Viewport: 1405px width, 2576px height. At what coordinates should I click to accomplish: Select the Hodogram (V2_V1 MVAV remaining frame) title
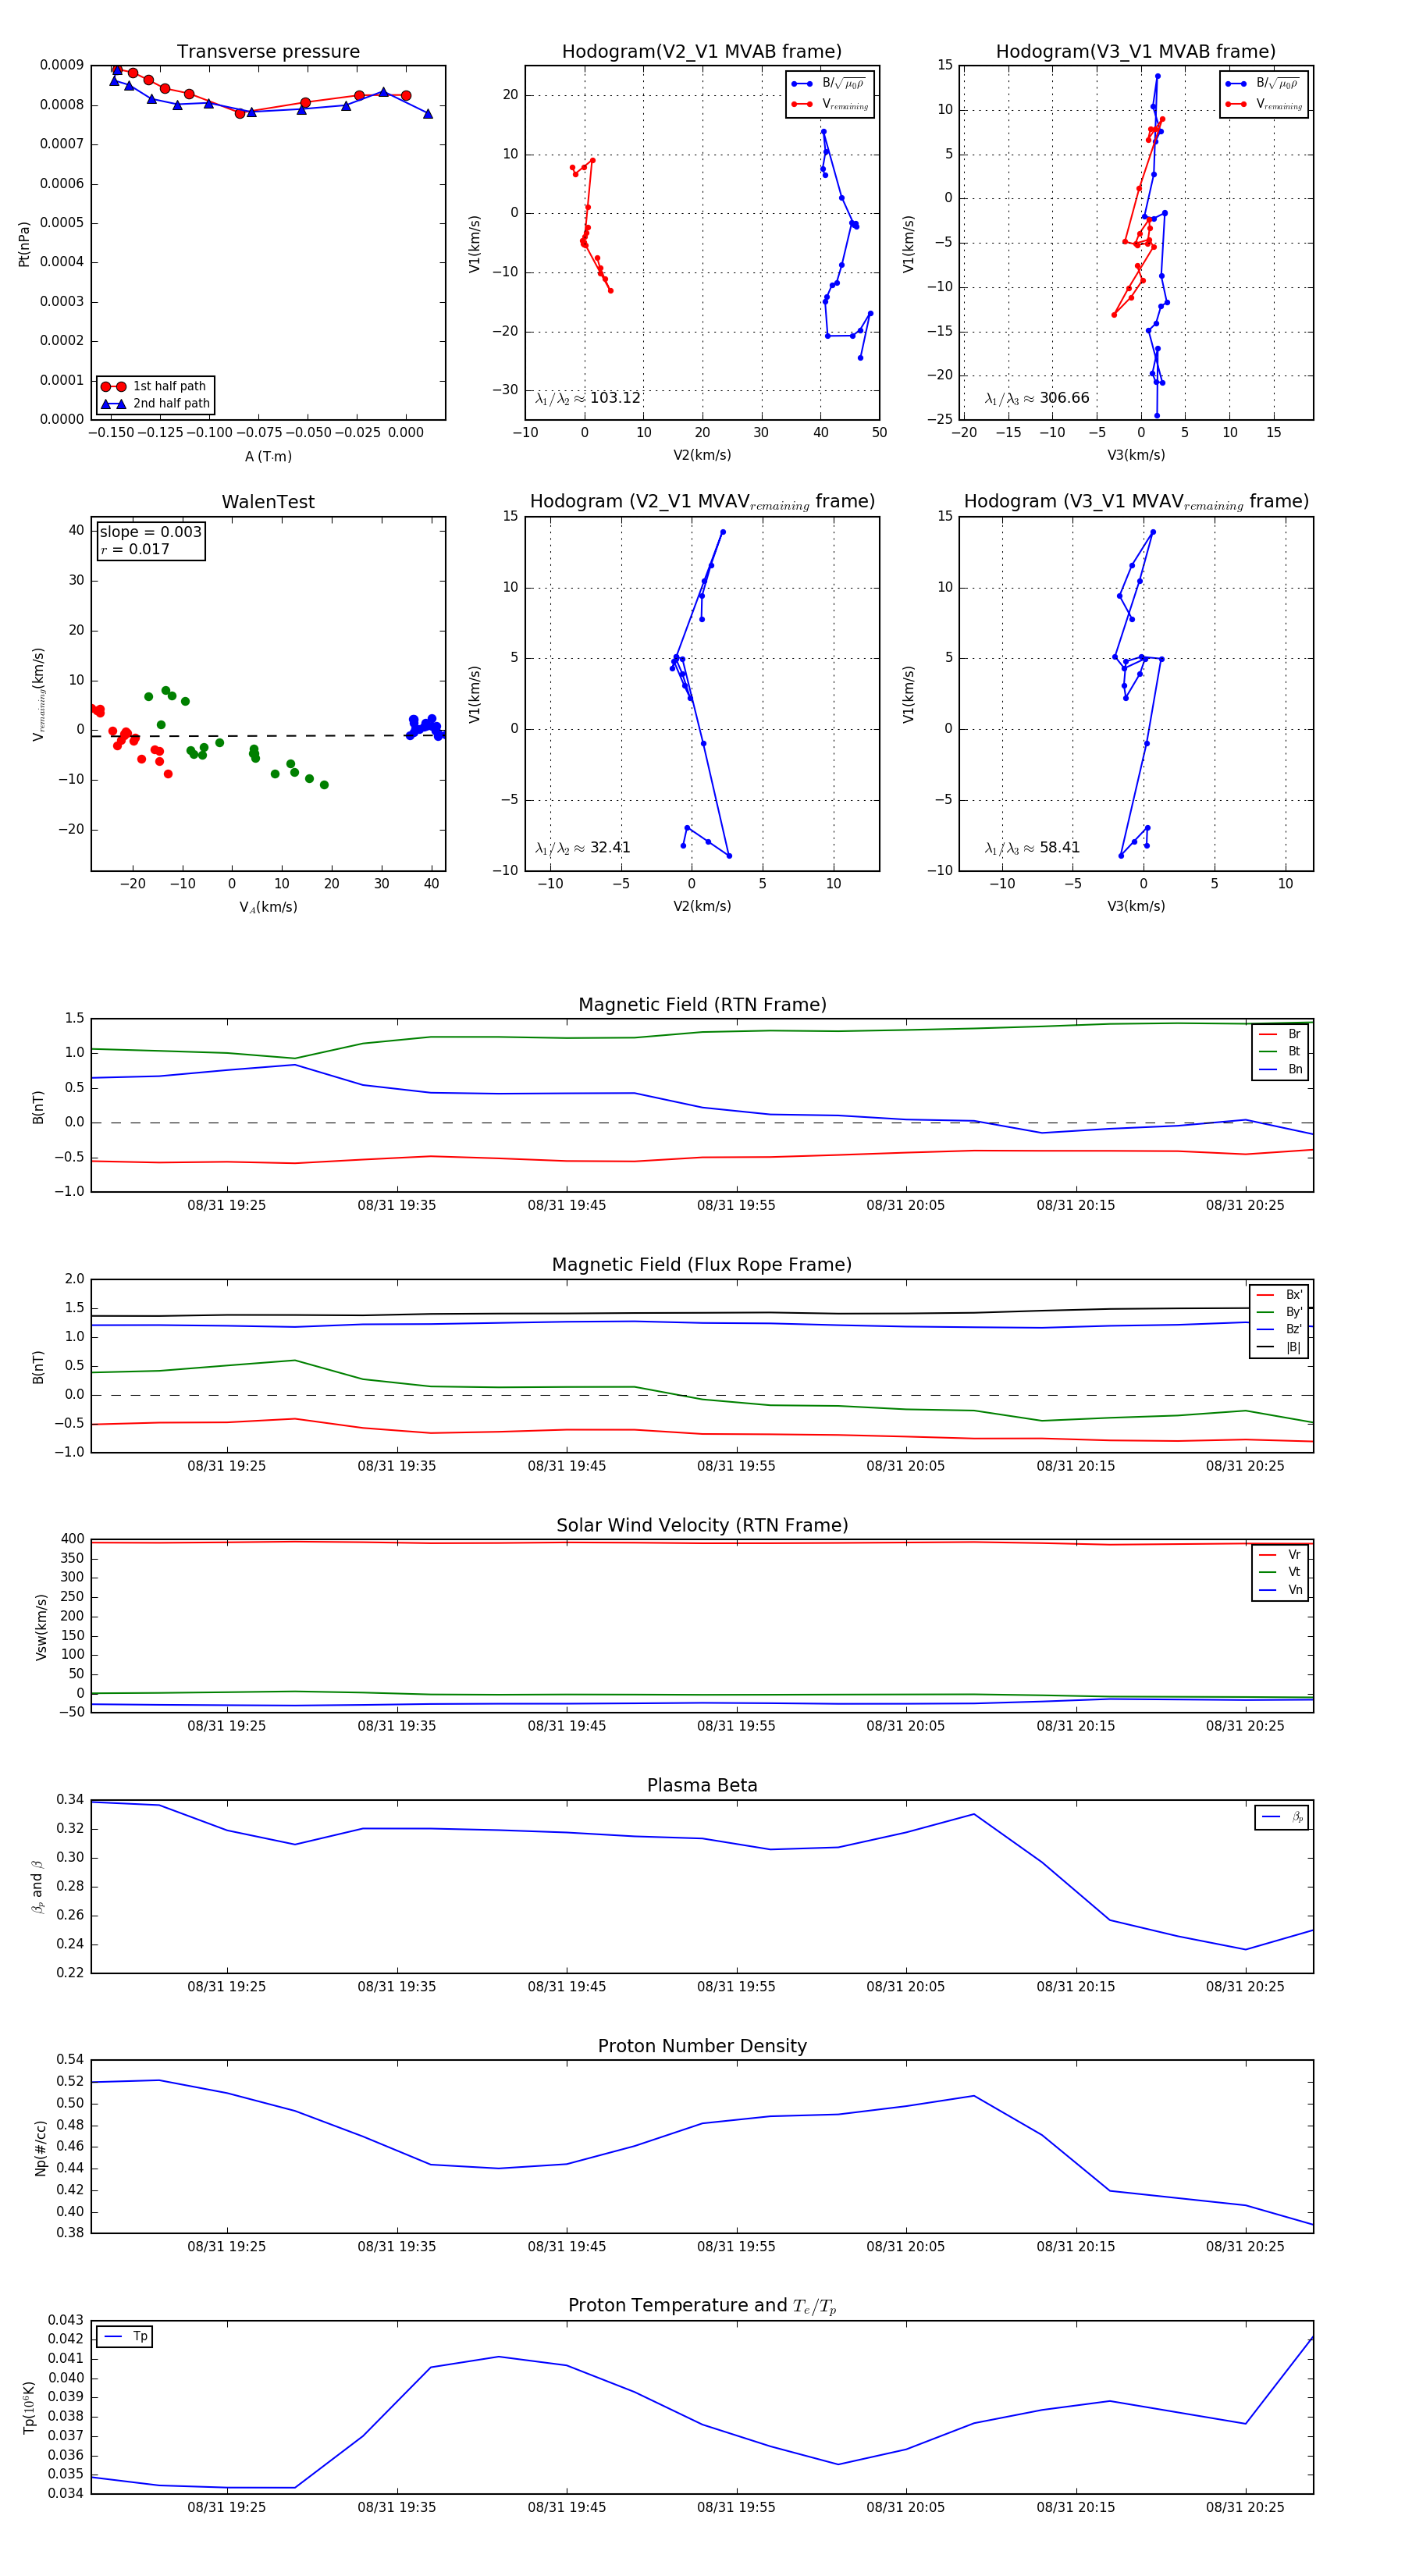pos(702,502)
